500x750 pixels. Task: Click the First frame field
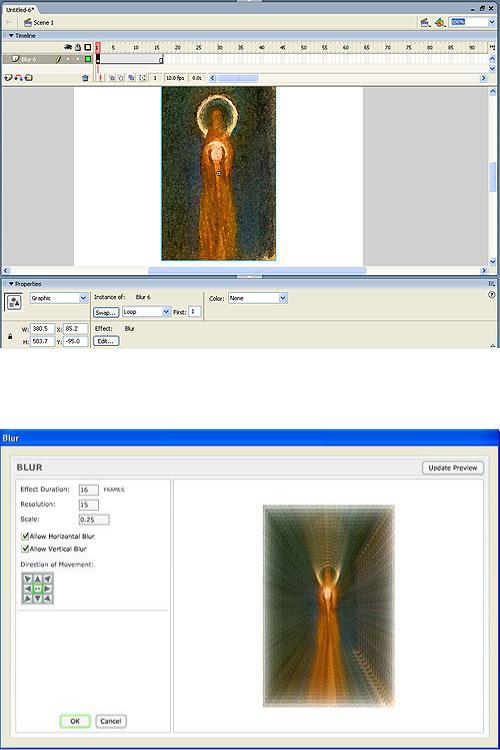point(194,312)
